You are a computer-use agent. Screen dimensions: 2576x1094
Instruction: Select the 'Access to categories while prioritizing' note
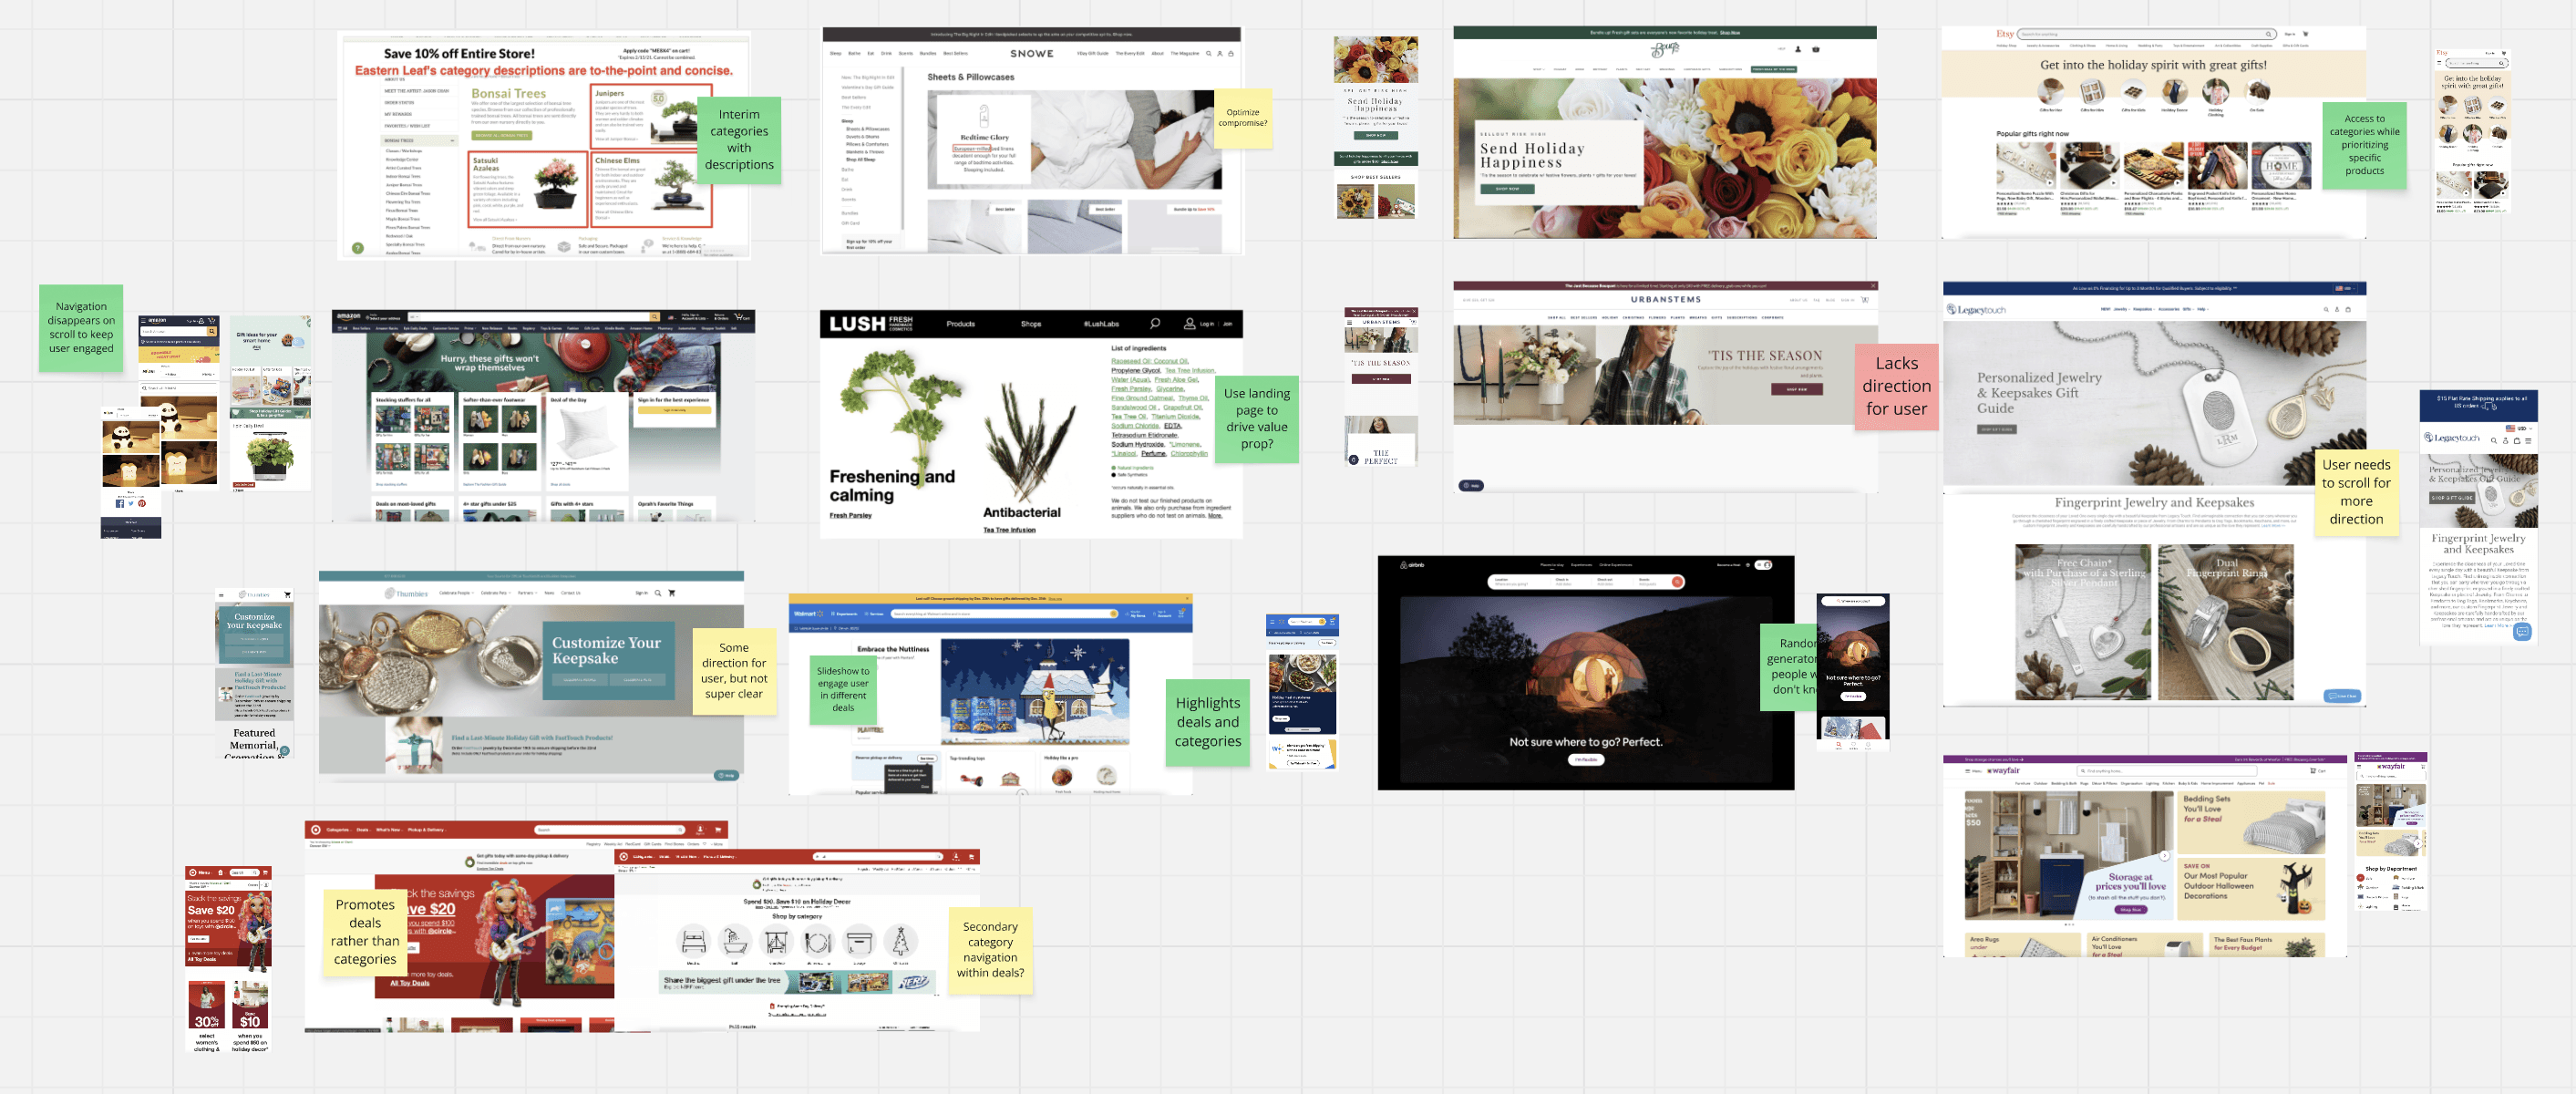2364,144
